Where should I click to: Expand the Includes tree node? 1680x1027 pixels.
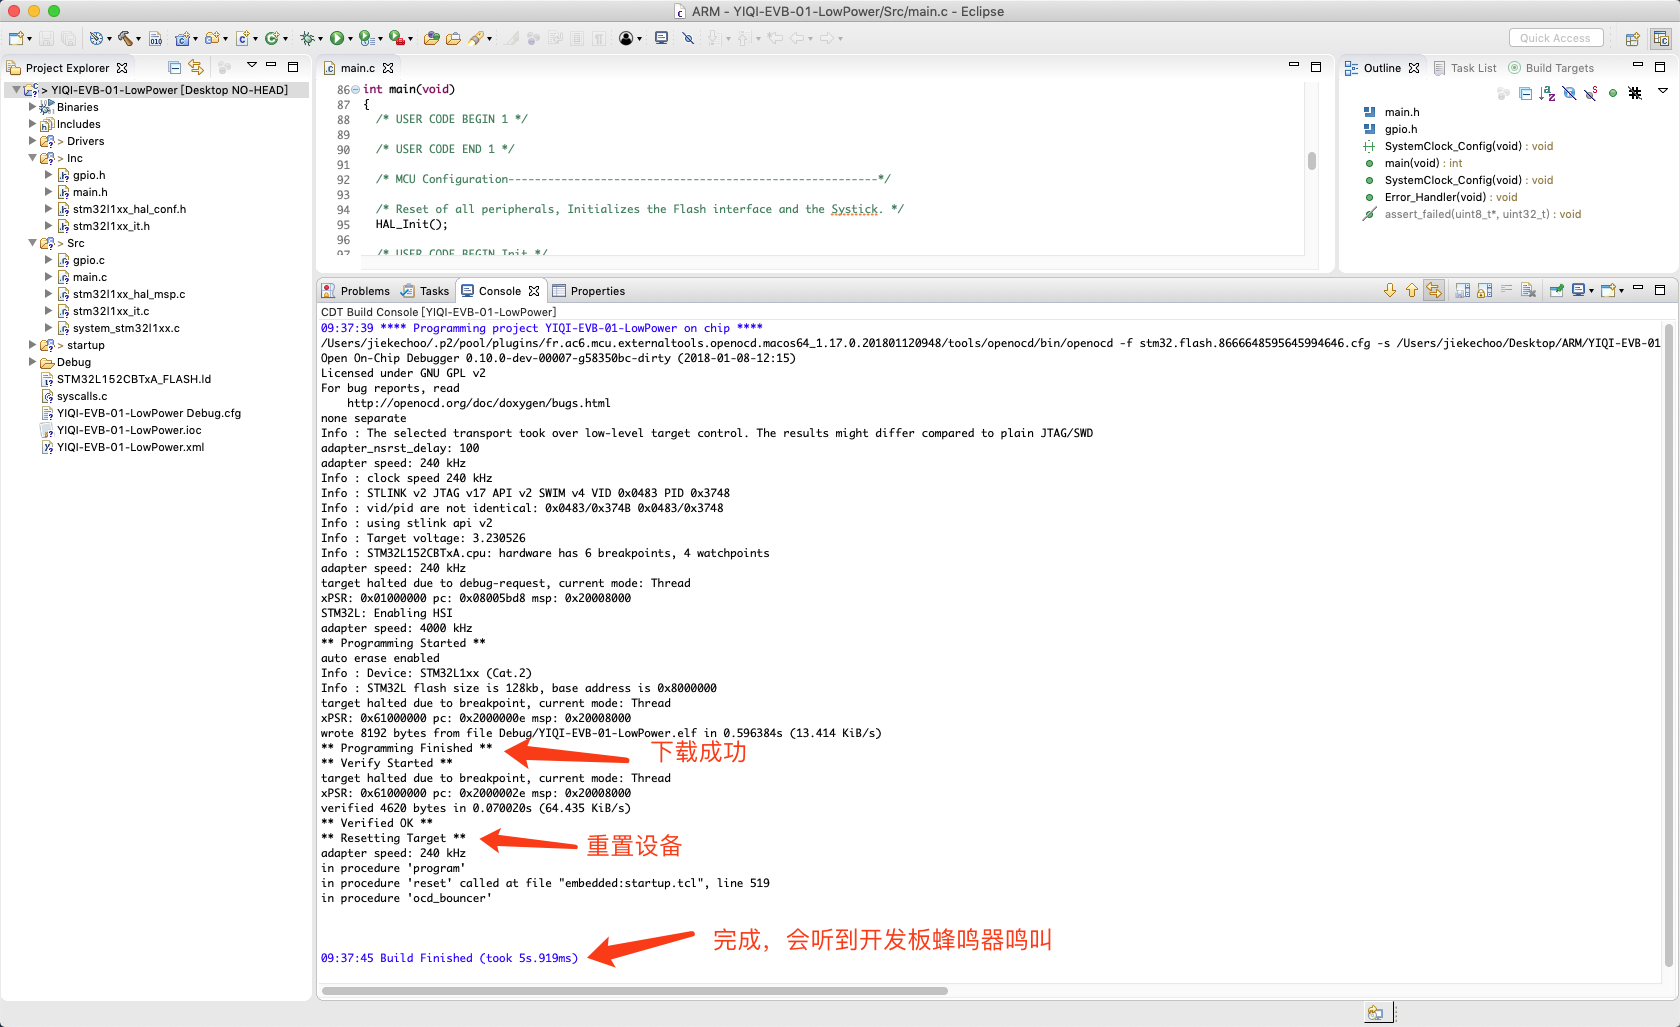[x=32, y=124]
